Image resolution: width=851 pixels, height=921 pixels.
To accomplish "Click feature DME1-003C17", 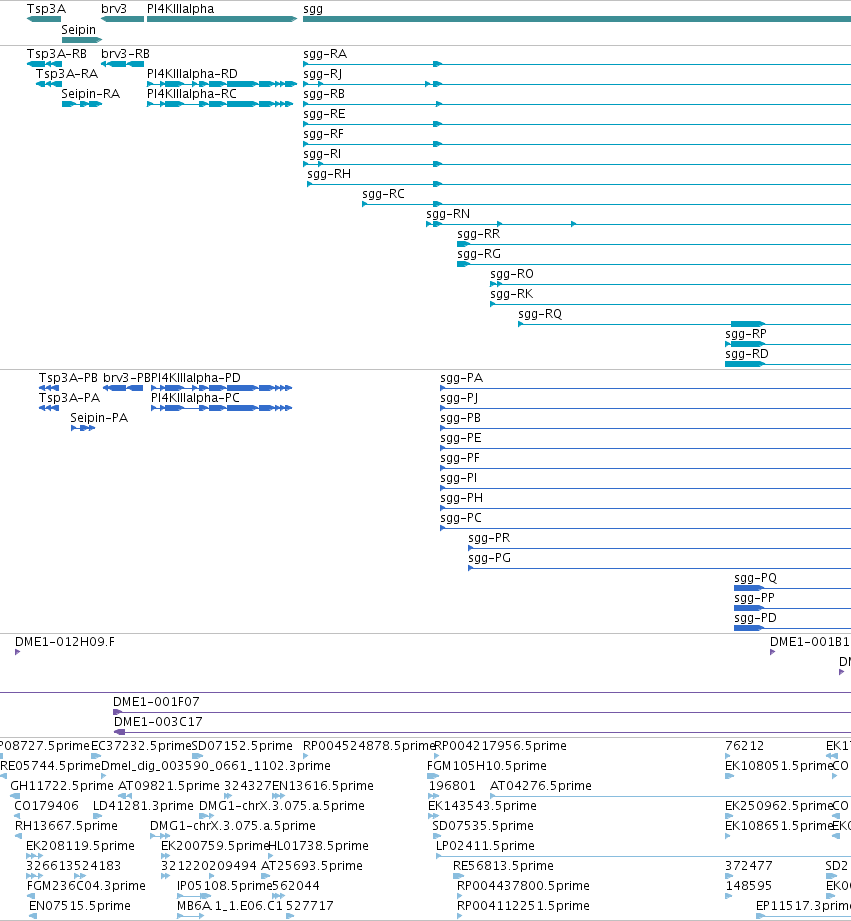I will coord(158,721).
